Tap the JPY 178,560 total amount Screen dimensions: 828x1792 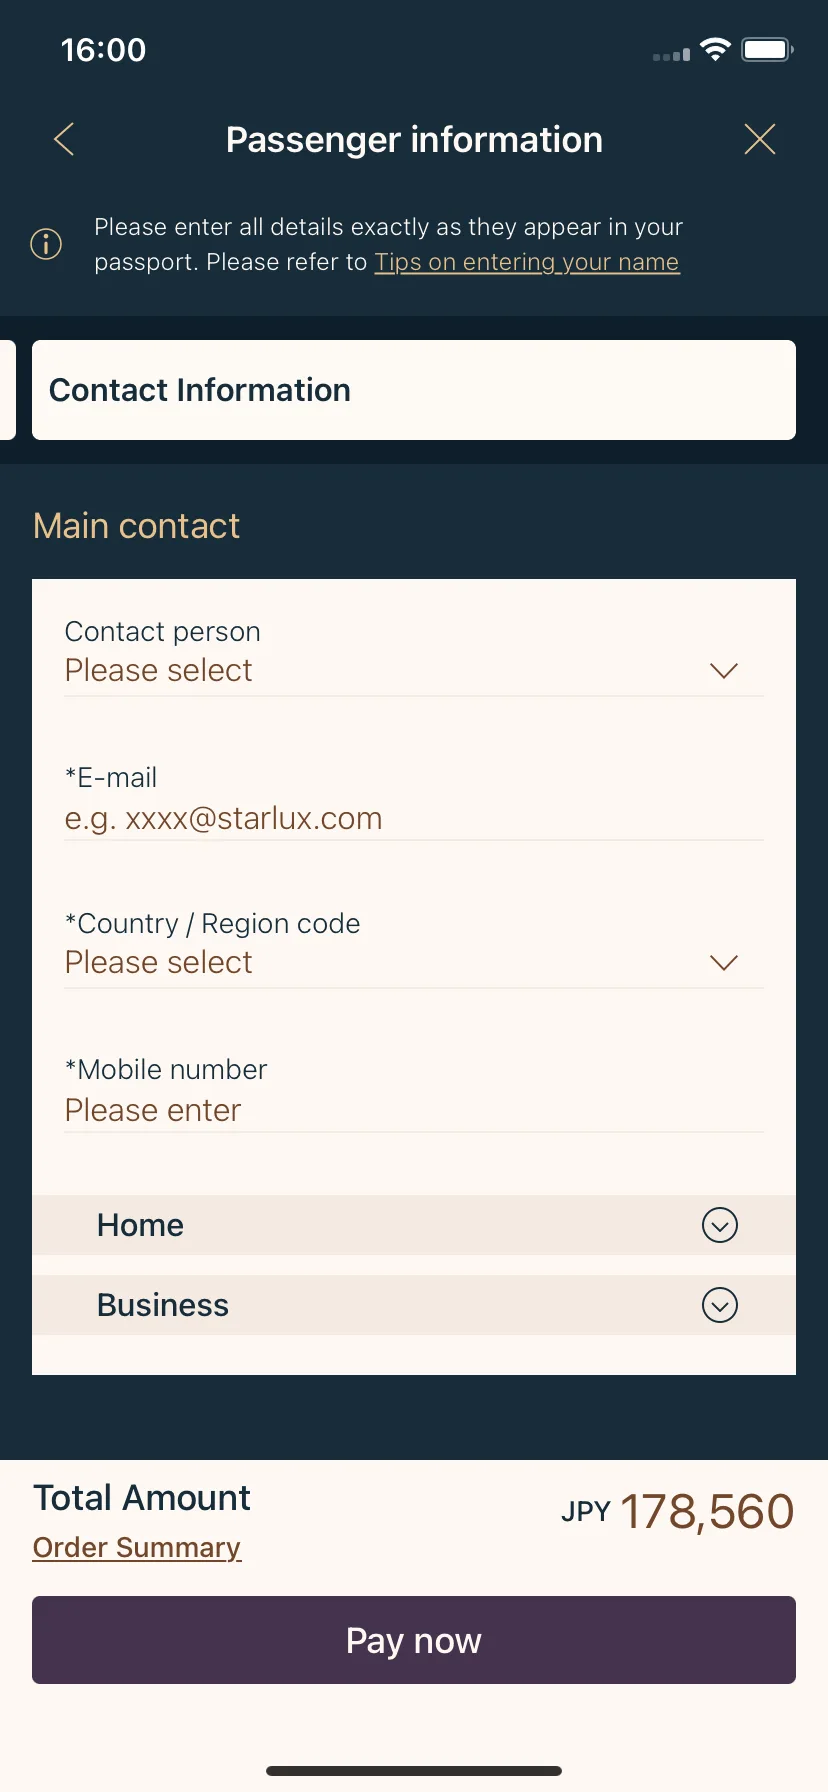point(677,1511)
